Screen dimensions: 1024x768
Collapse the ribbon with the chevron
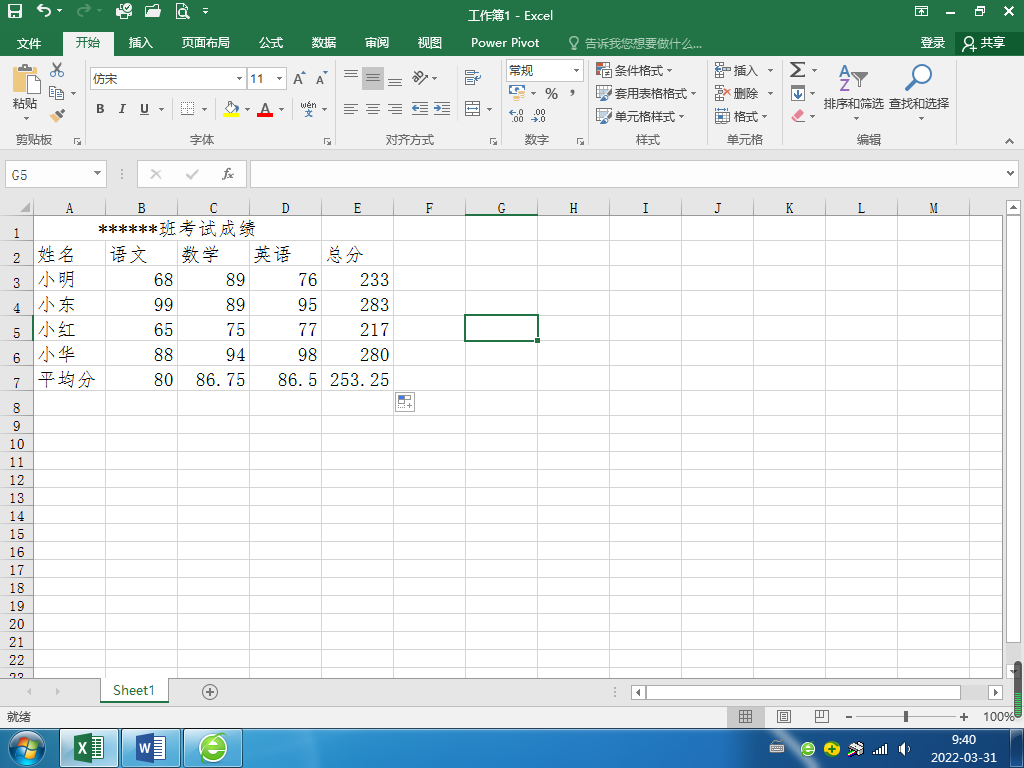(x=1009, y=140)
